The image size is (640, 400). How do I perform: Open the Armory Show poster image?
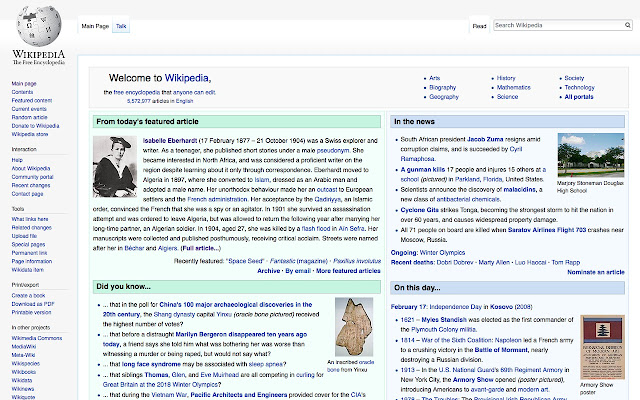point(602,347)
